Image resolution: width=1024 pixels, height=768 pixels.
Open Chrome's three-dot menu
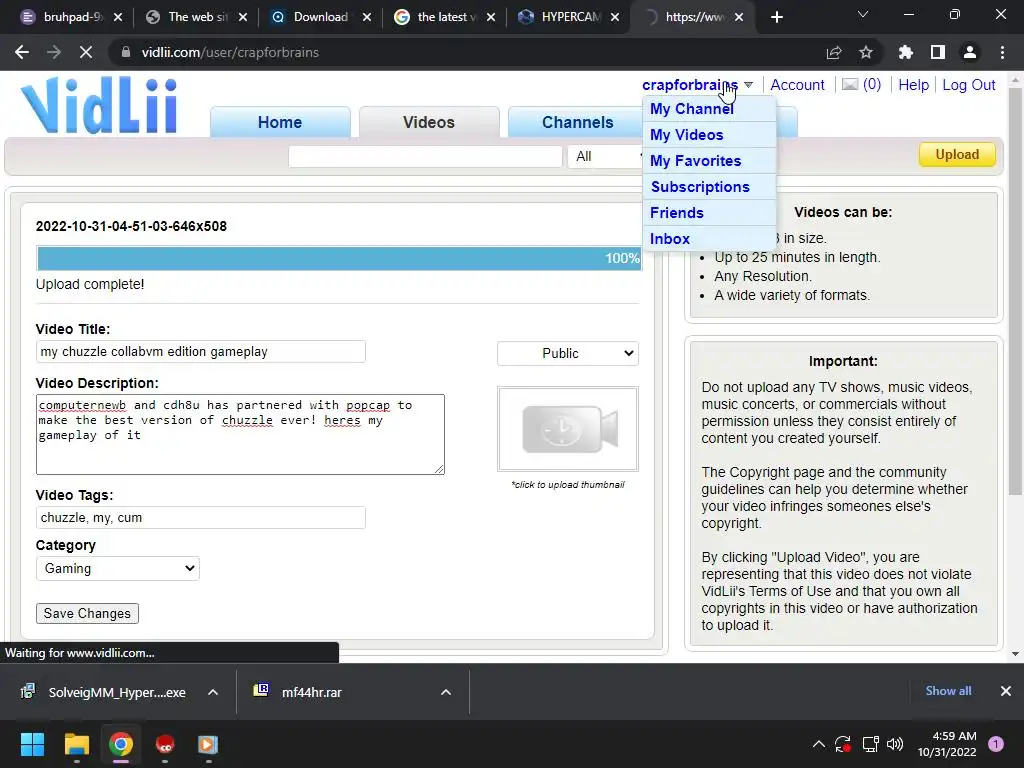(1002, 52)
